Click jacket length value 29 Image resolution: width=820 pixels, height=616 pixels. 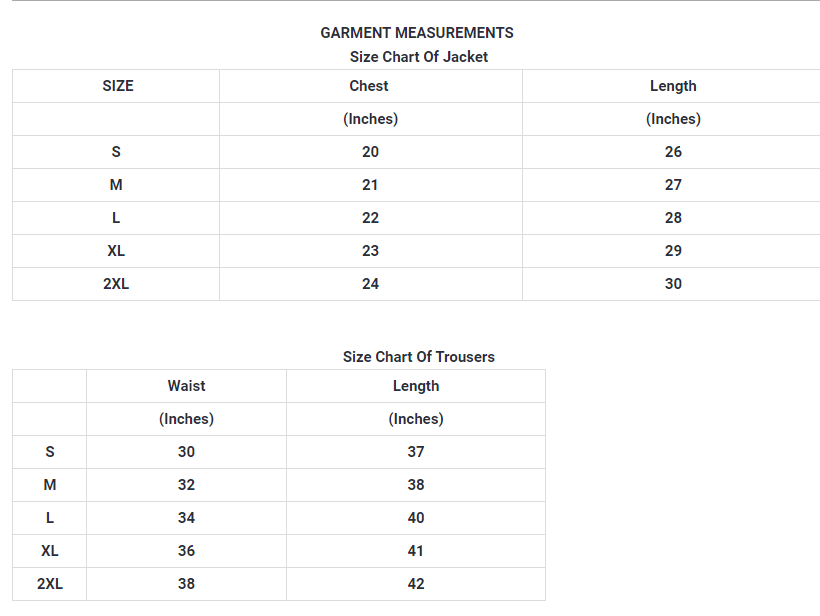[673, 251]
